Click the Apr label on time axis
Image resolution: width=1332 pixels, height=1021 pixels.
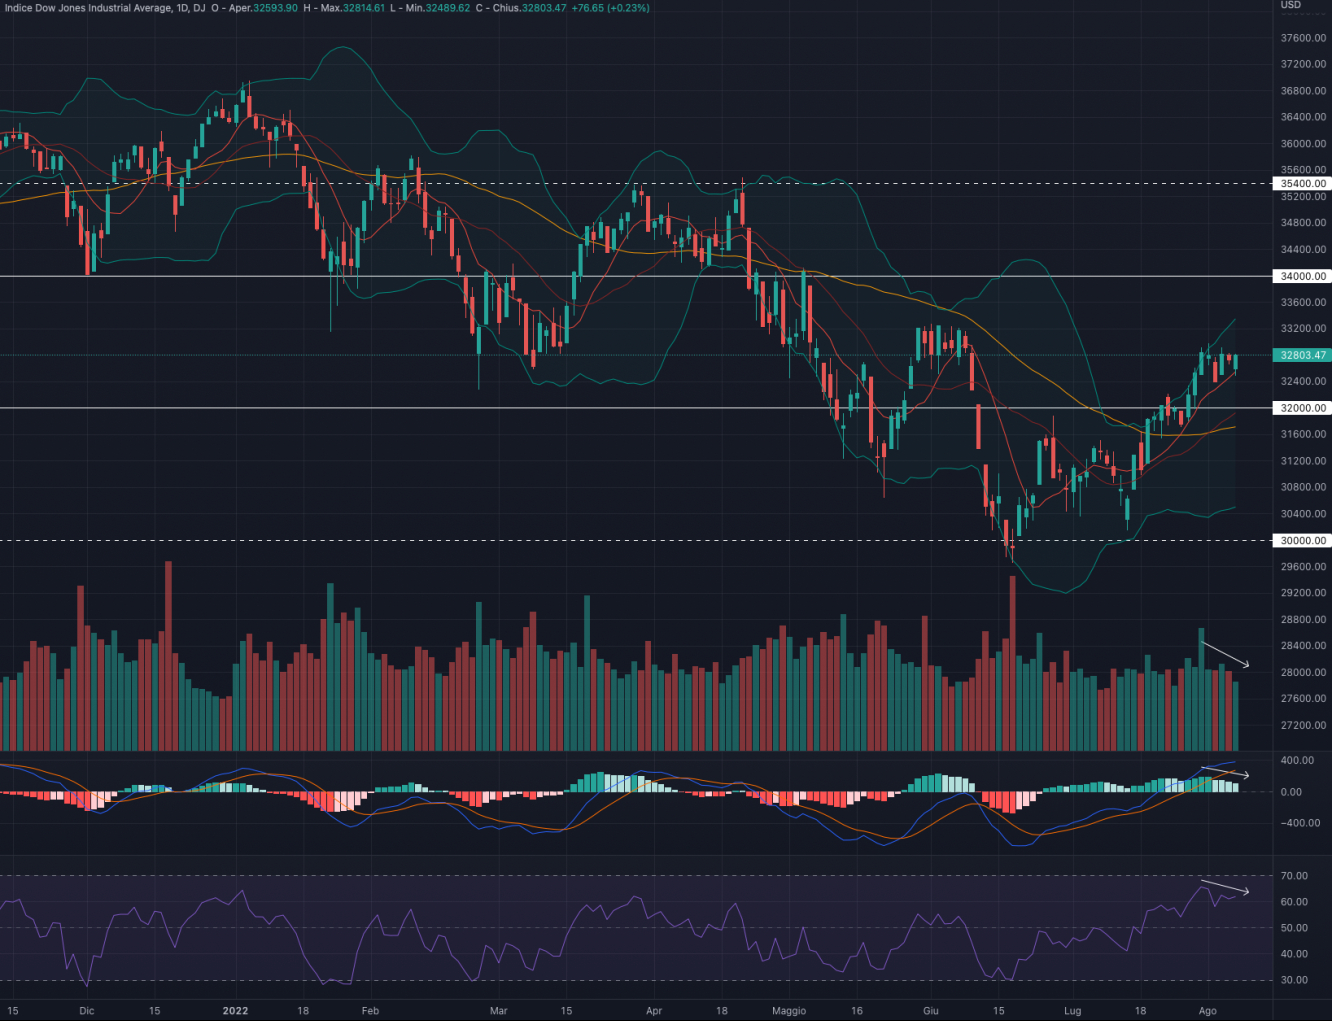[x=654, y=1011]
